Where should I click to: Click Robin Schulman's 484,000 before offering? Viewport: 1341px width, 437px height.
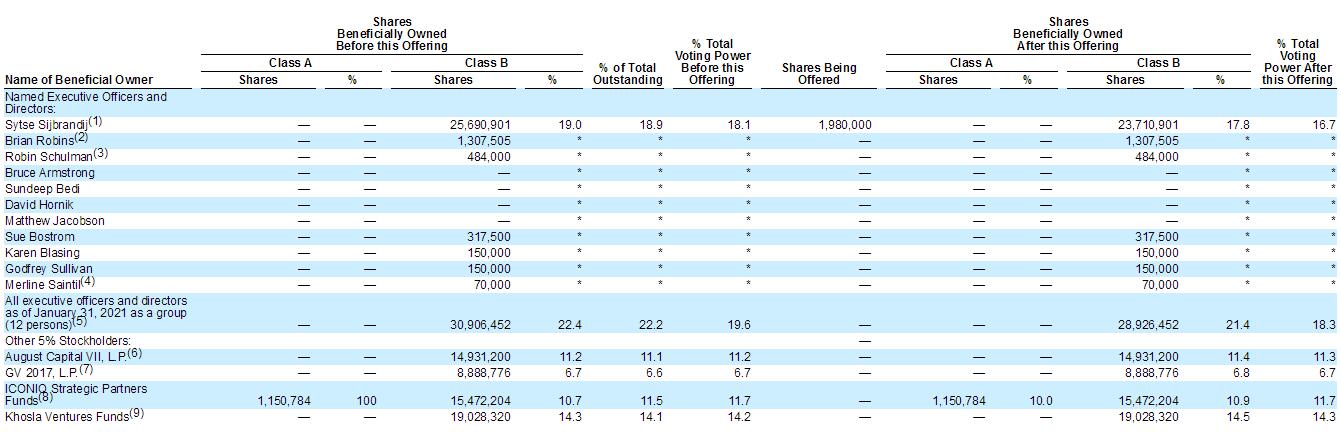pyautogui.click(x=489, y=157)
